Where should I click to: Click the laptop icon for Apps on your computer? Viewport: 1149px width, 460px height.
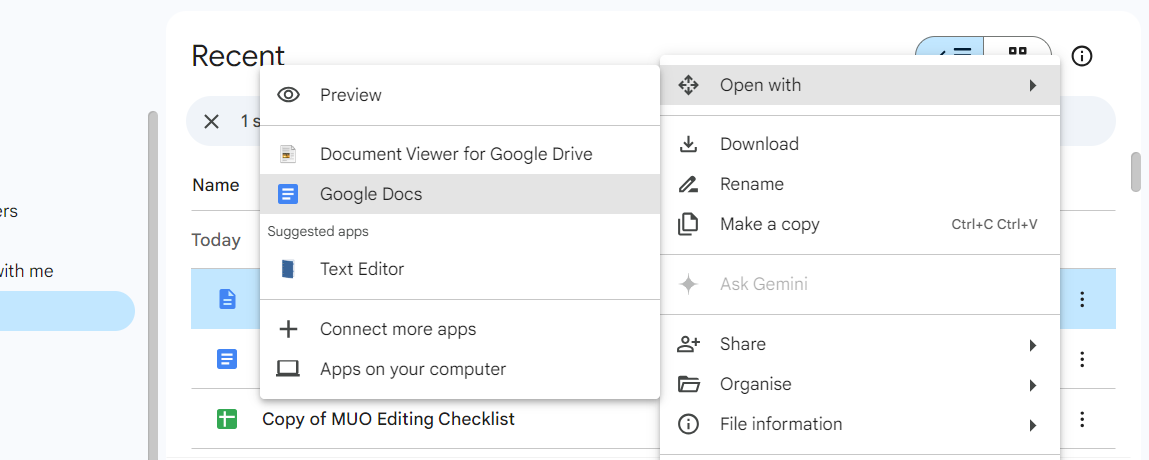tap(289, 368)
